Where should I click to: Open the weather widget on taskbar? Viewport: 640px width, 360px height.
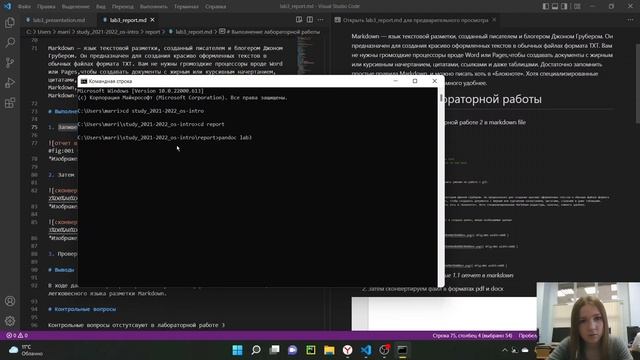pos(26,350)
